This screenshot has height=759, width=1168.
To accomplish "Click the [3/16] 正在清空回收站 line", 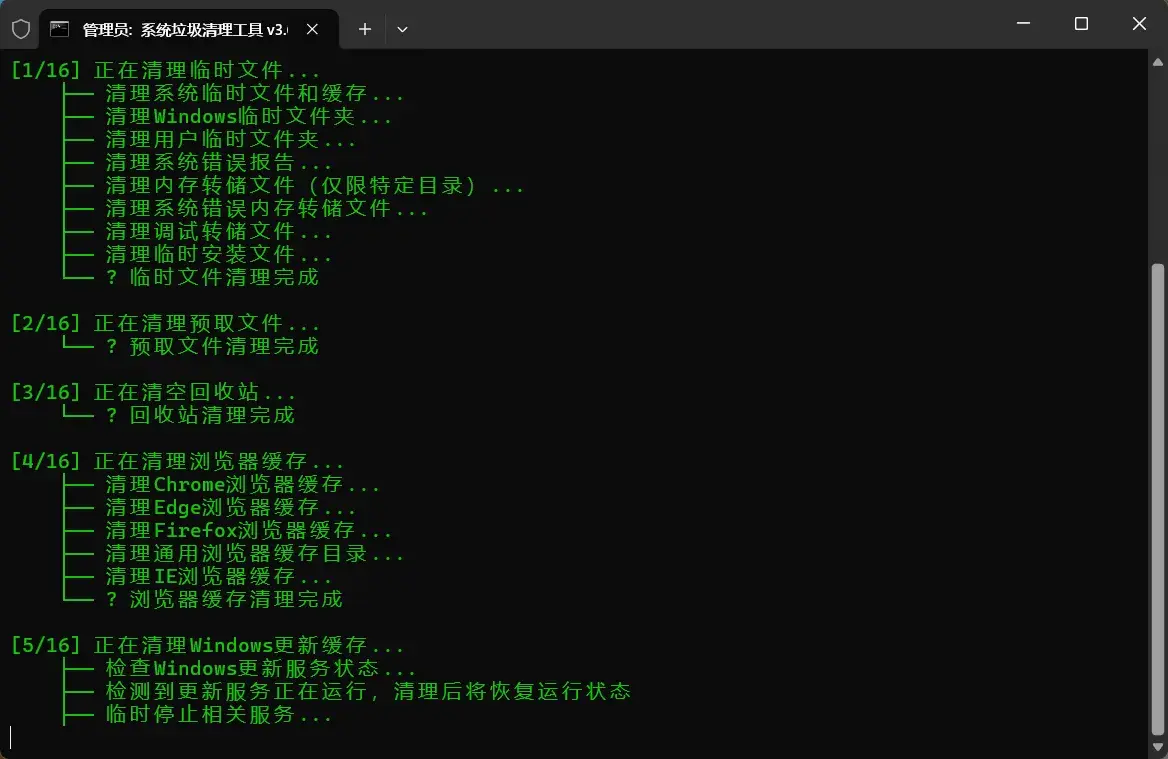I will (152, 392).
